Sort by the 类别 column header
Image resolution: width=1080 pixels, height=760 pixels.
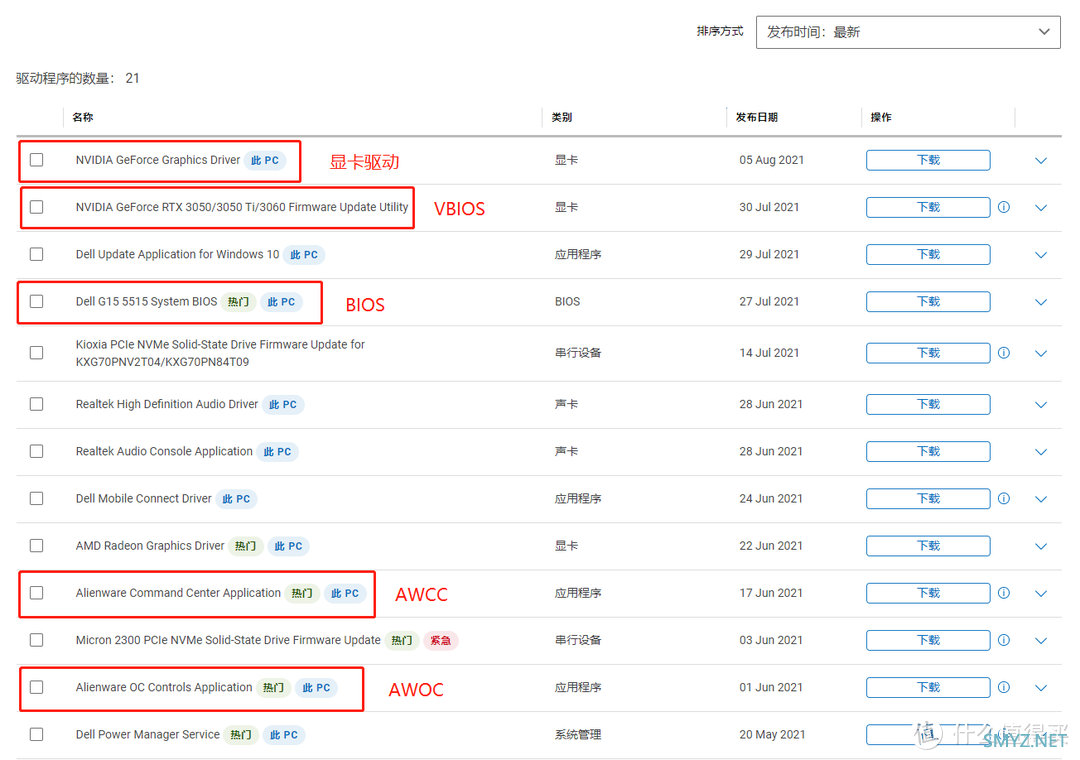561,117
